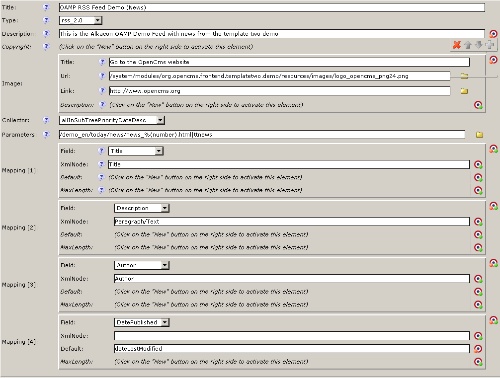The width and height of the screenshot is (500, 378).
Task: Open Mapping [4] Field dropdown showing DatePublished
Action: click(142, 322)
